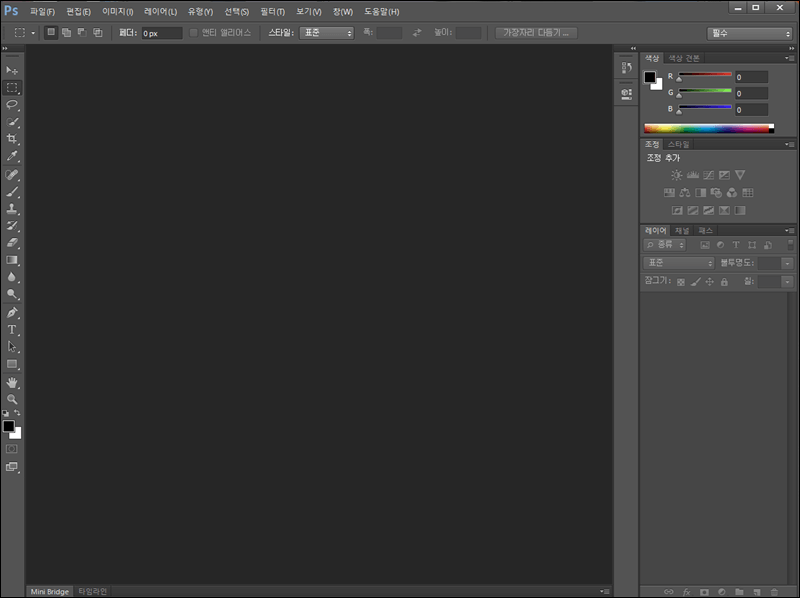Select the Path Selection tool

[x=12, y=347]
